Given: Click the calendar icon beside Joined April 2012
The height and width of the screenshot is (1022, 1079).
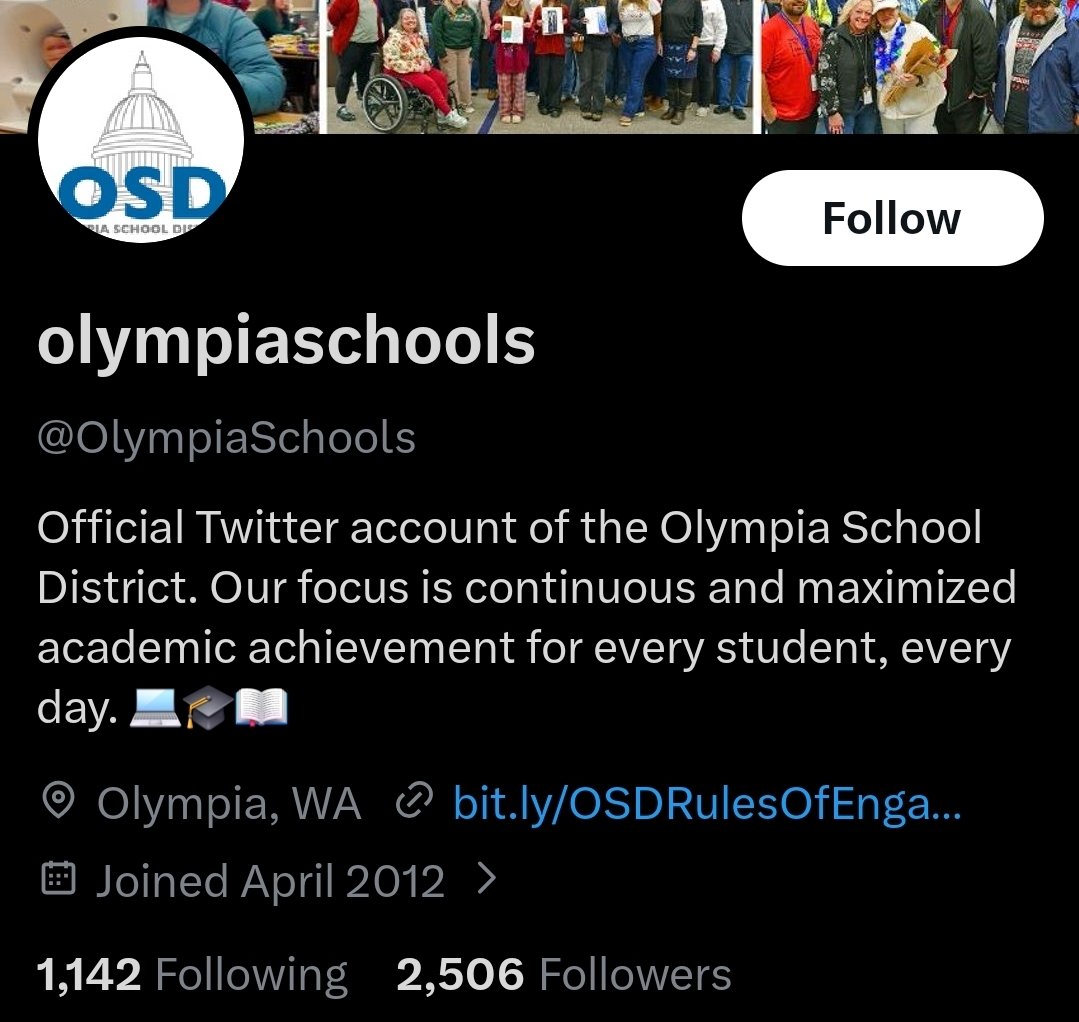Looking at the screenshot, I should 58,879.
